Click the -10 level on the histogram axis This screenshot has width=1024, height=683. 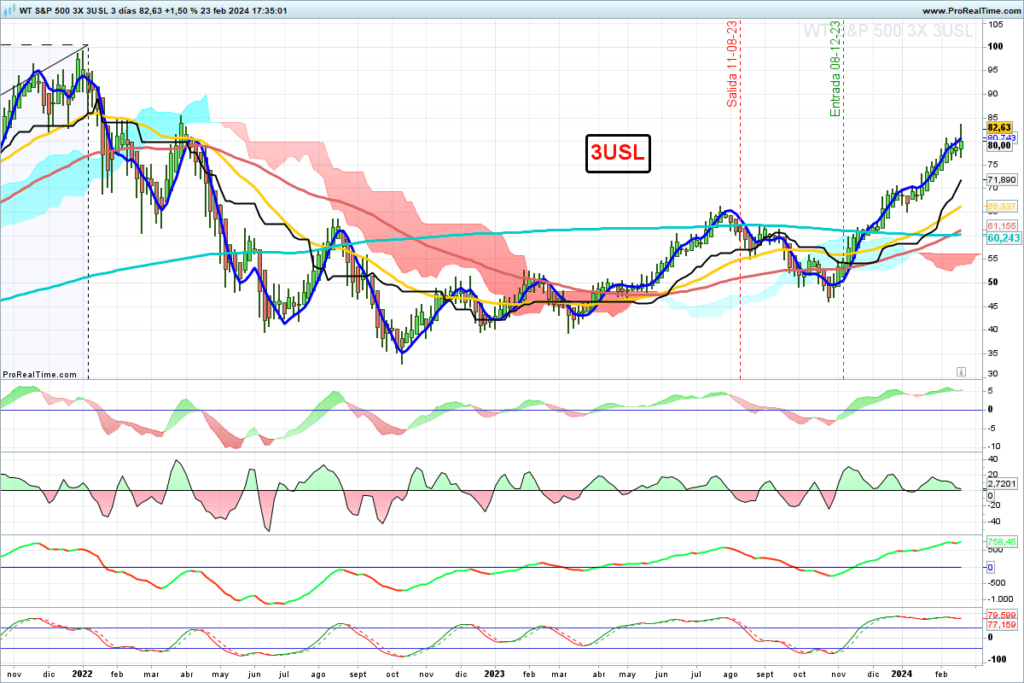coord(994,446)
